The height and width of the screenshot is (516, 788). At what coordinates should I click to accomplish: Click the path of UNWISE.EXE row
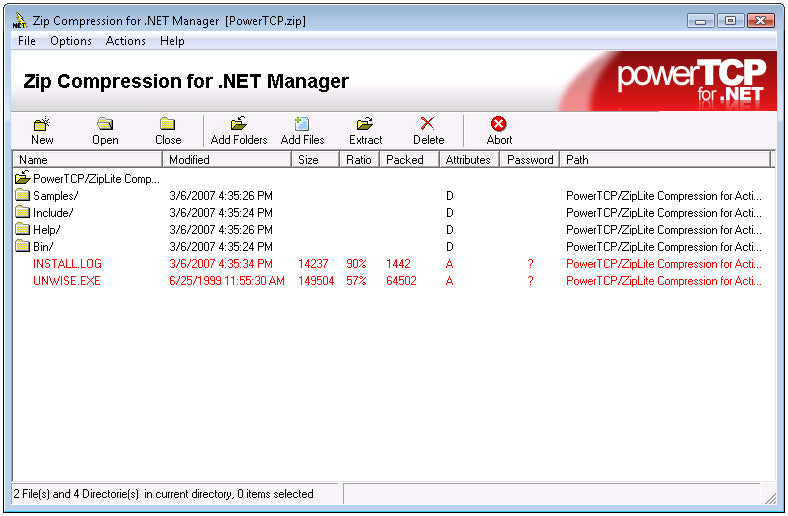click(x=664, y=281)
